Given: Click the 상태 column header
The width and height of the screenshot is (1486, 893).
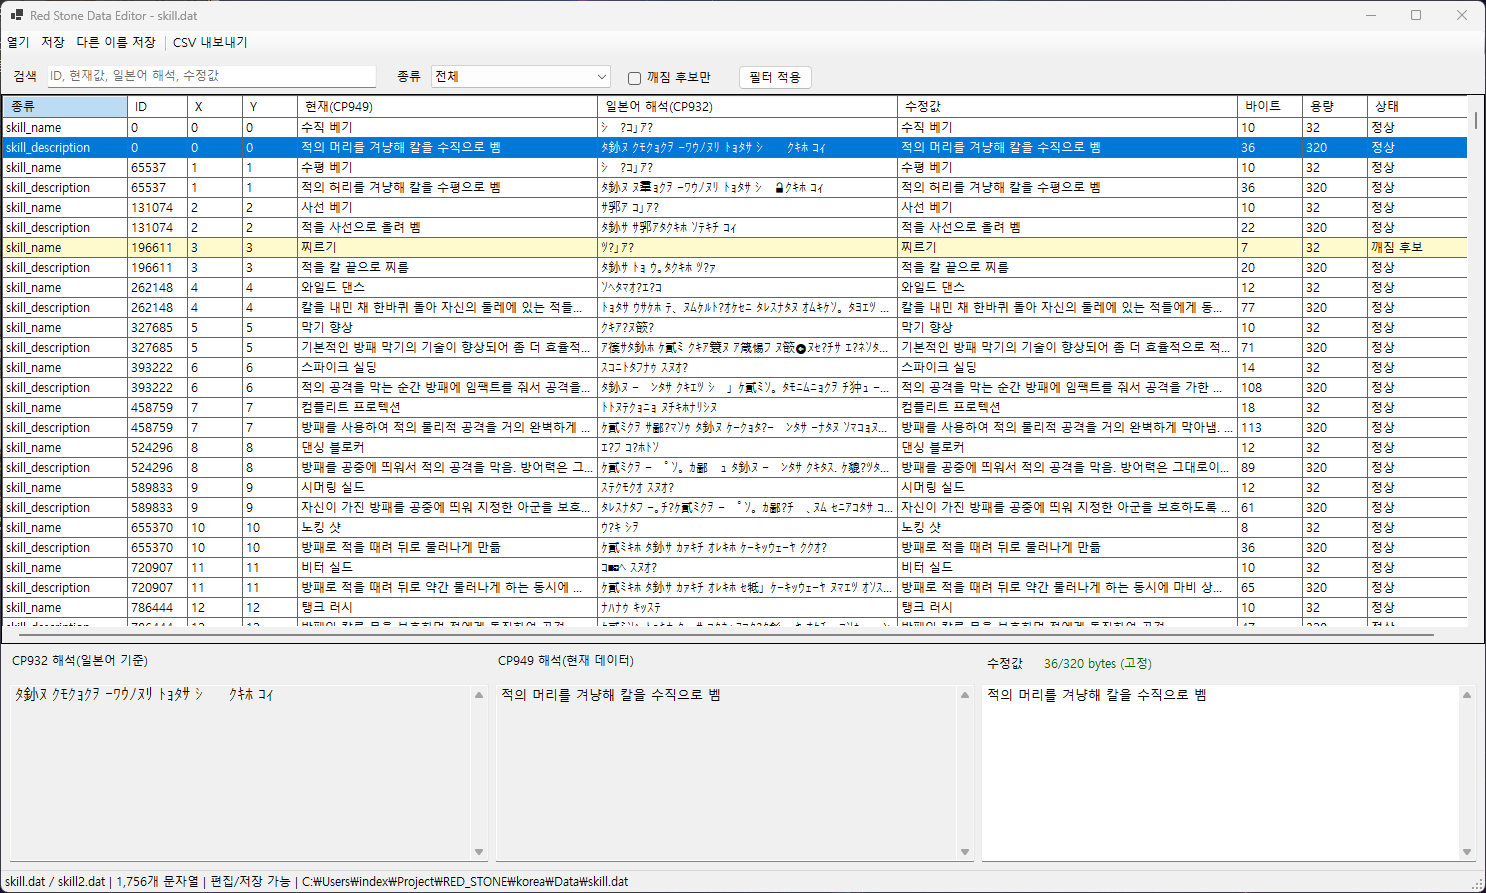Looking at the screenshot, I should coord(1417,106).
